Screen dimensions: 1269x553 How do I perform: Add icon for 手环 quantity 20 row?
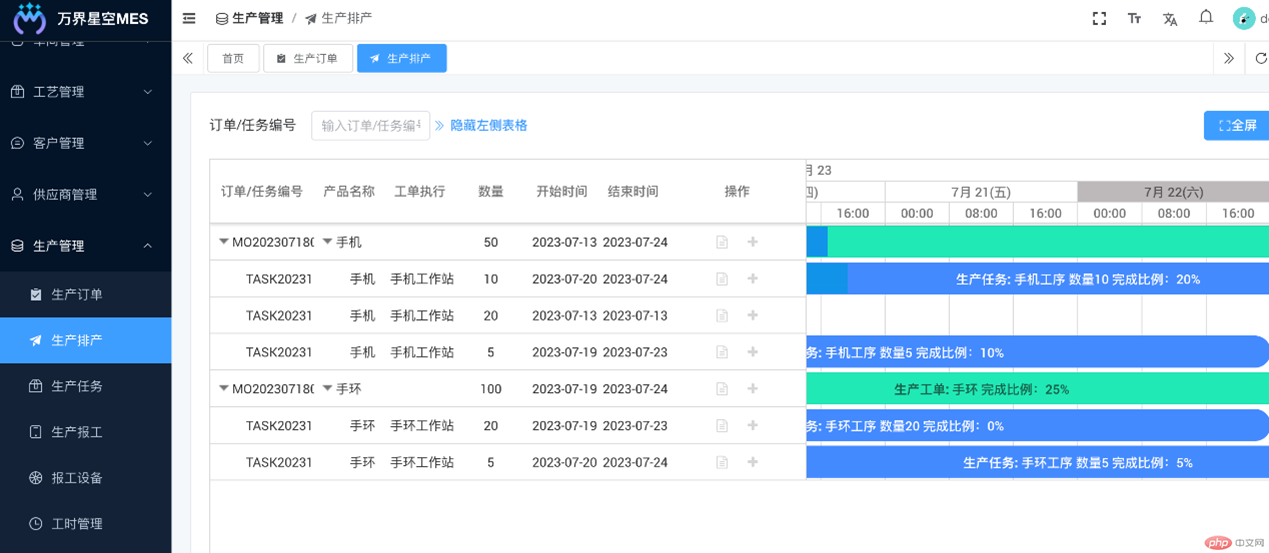click(x=753, y=426)
